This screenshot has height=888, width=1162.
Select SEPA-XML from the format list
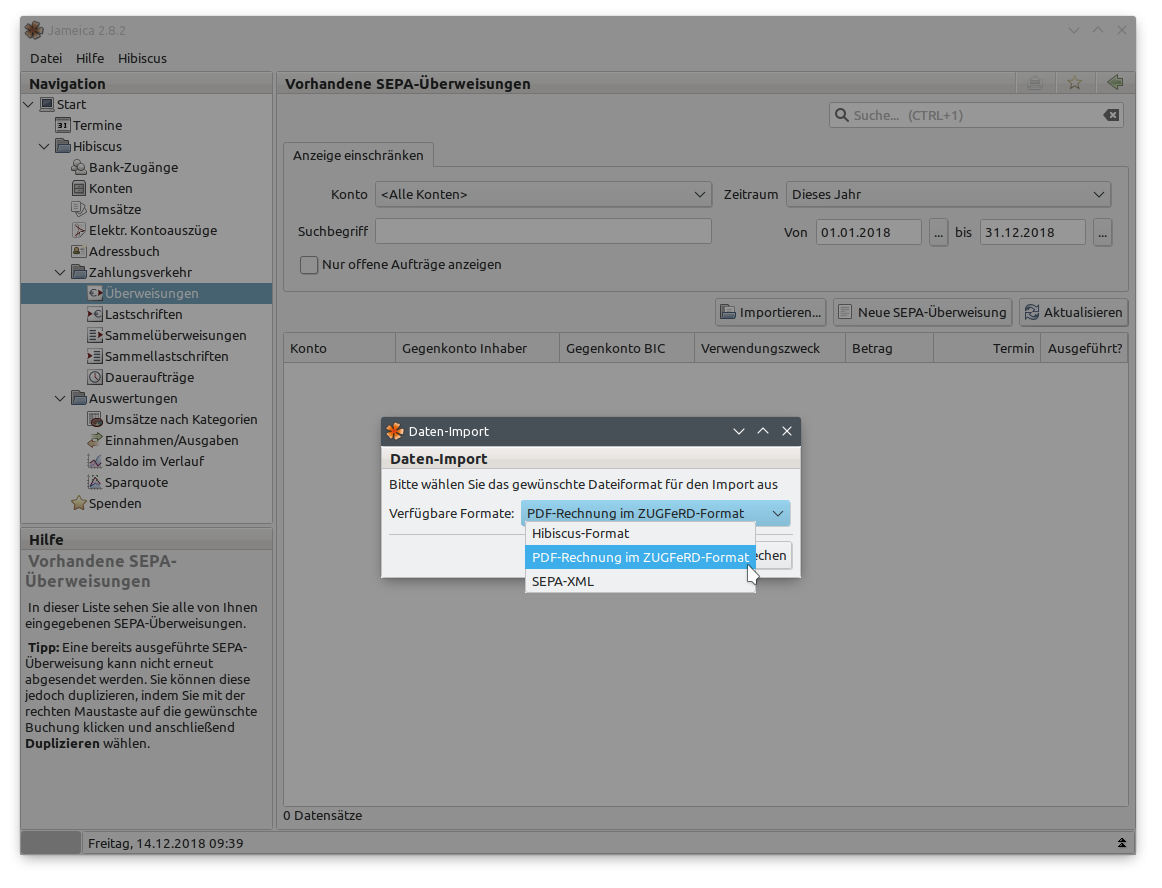[x=640, y=581]
